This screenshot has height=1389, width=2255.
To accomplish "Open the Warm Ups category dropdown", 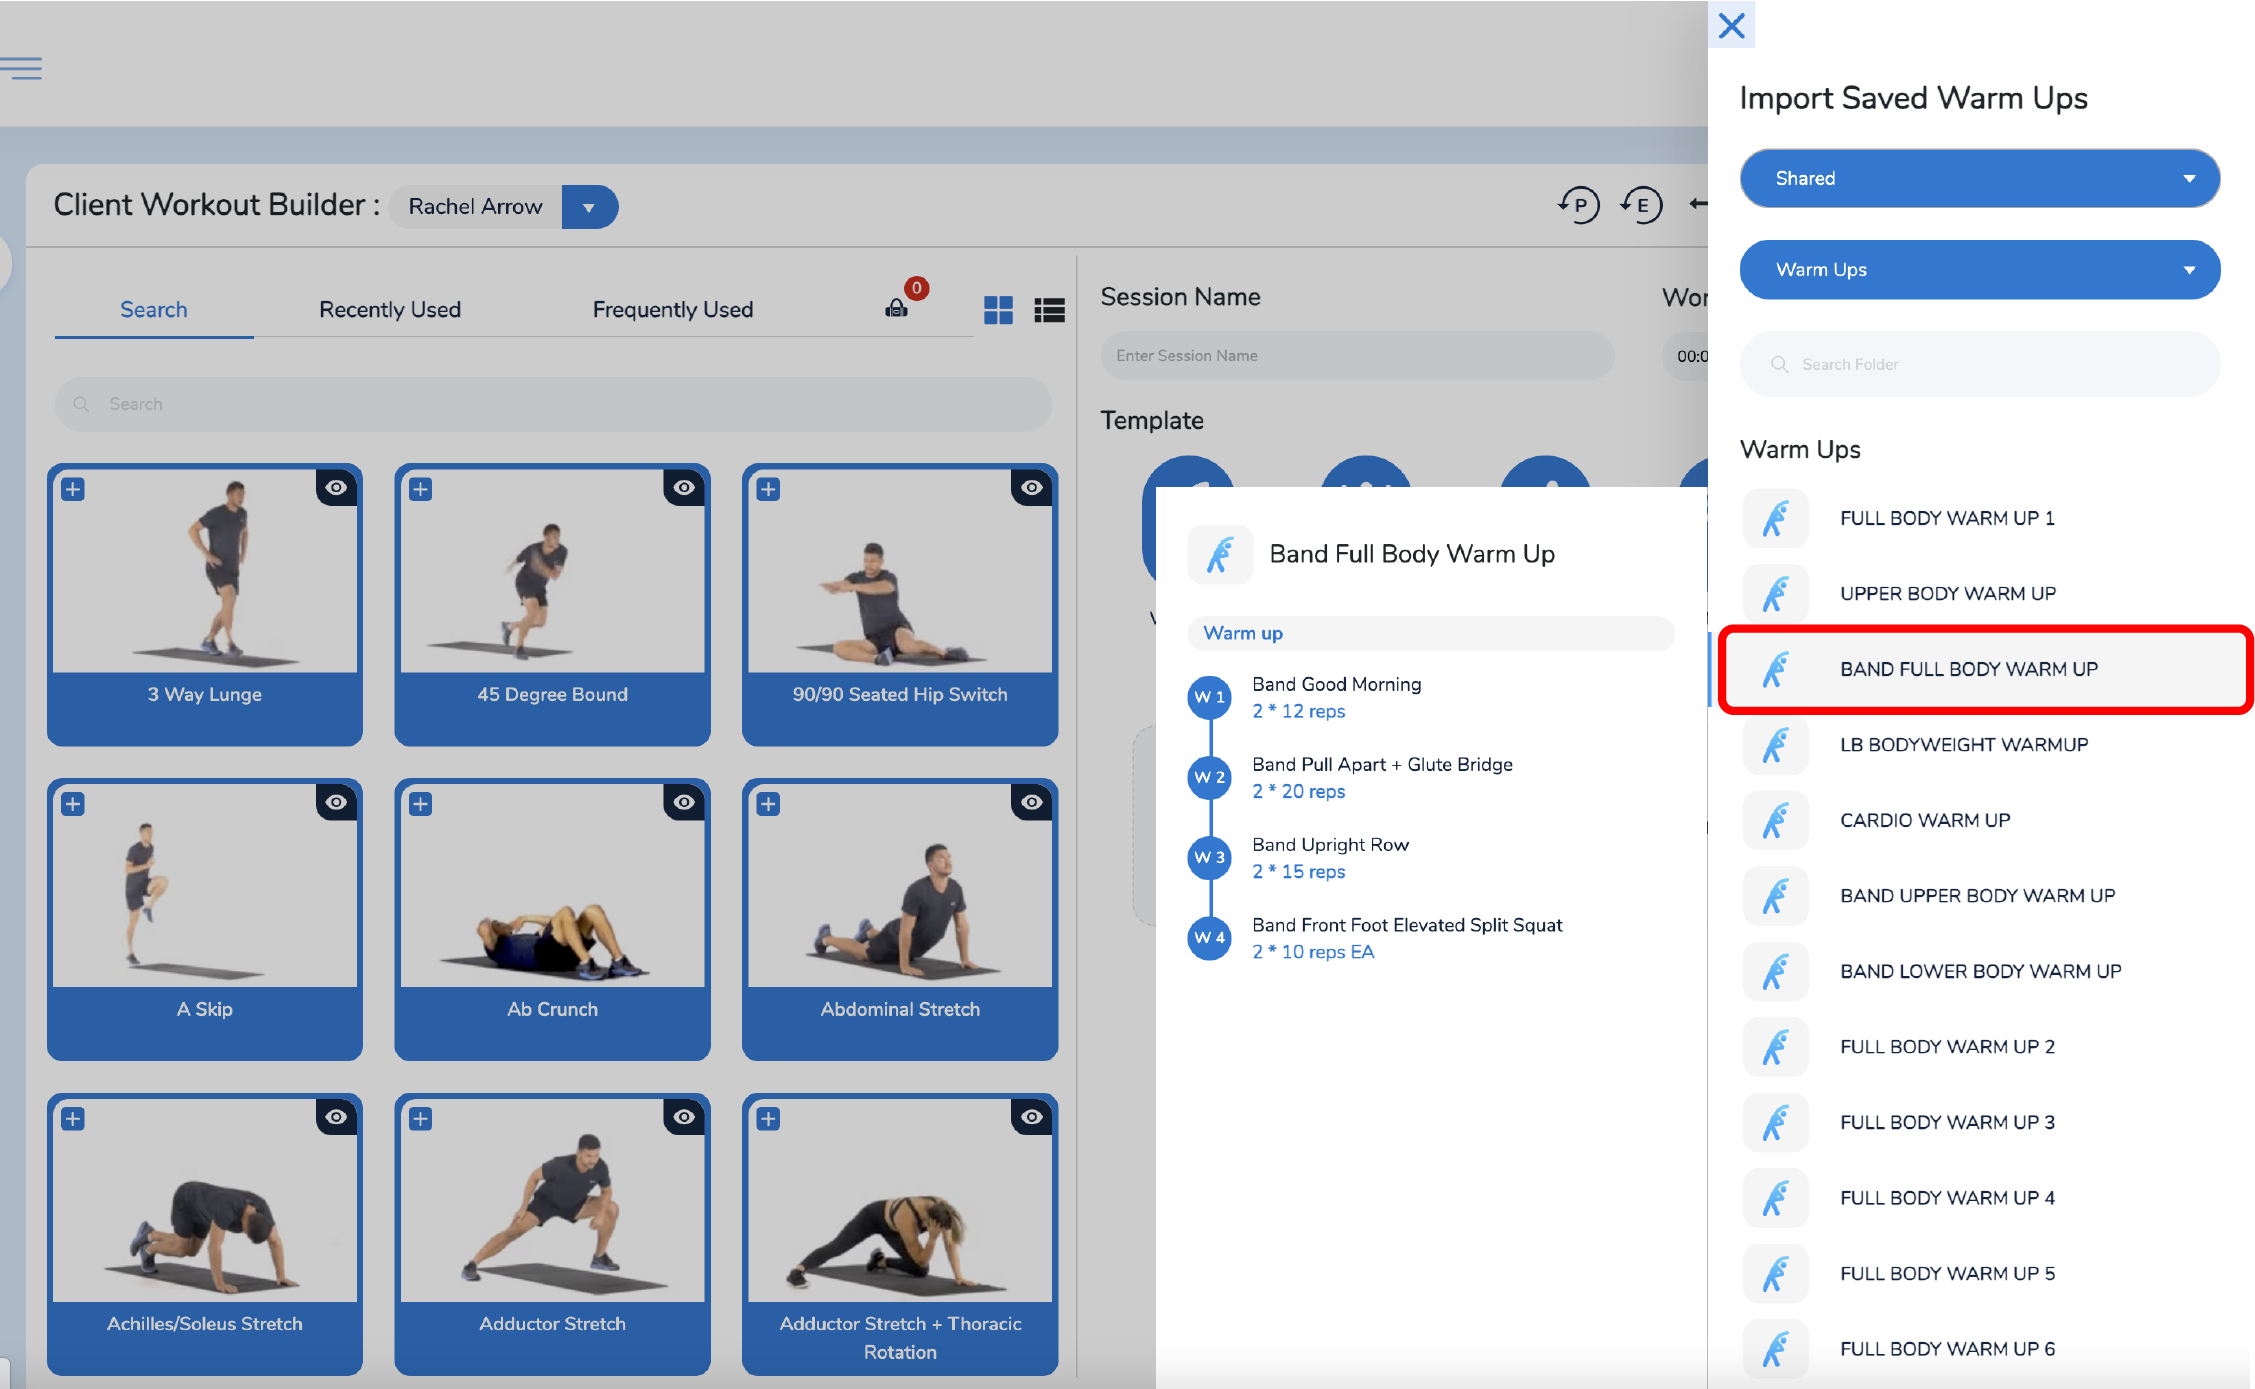I will [x=1979, y=270].
